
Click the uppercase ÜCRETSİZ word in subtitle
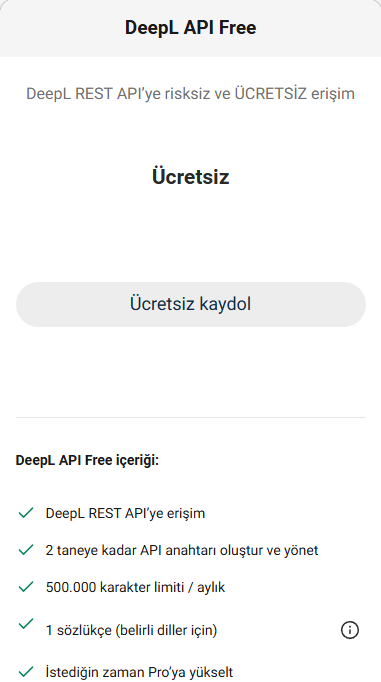[271, 94]
